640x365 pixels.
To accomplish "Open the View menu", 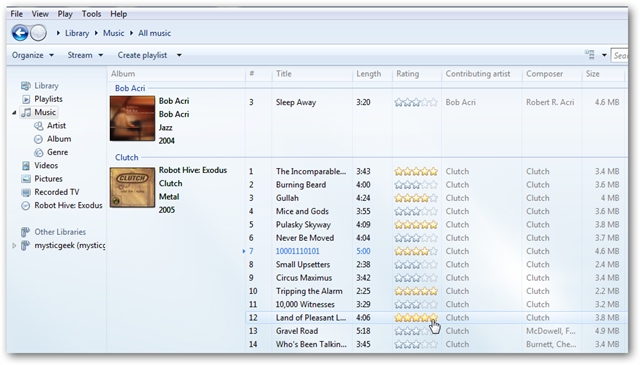I will (40, 14).
